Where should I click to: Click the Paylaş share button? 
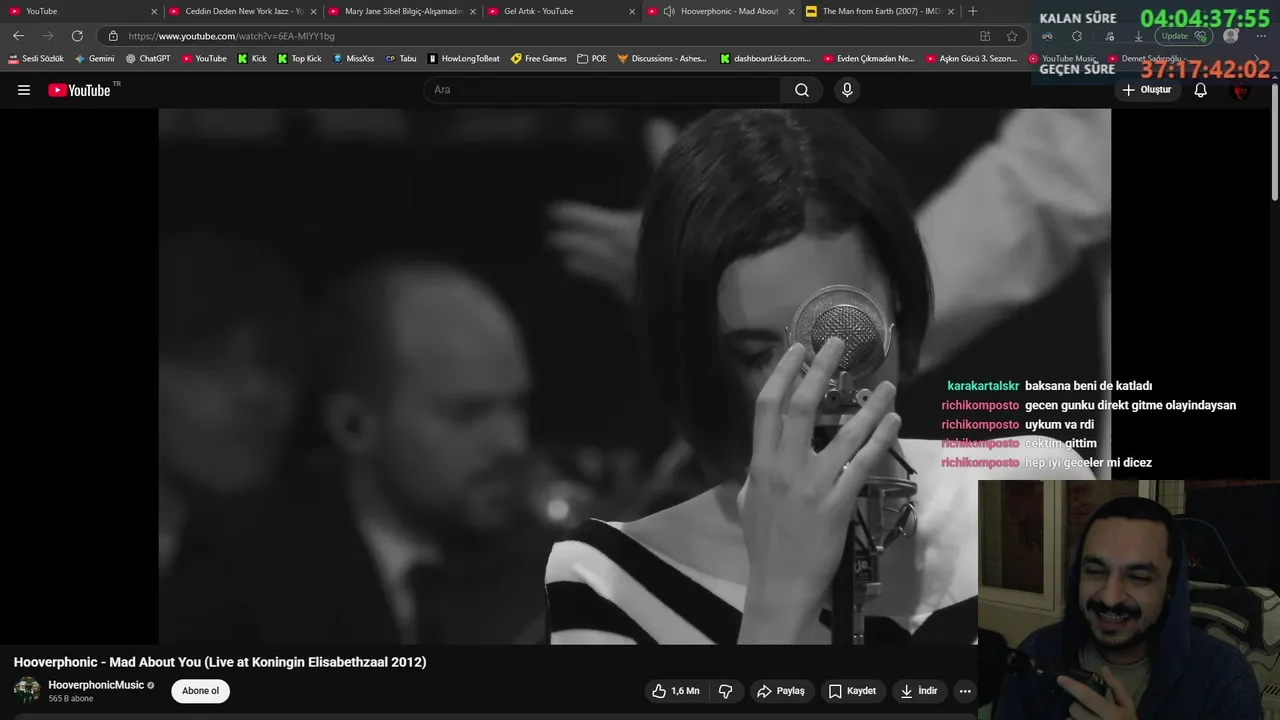click(781, 691)
